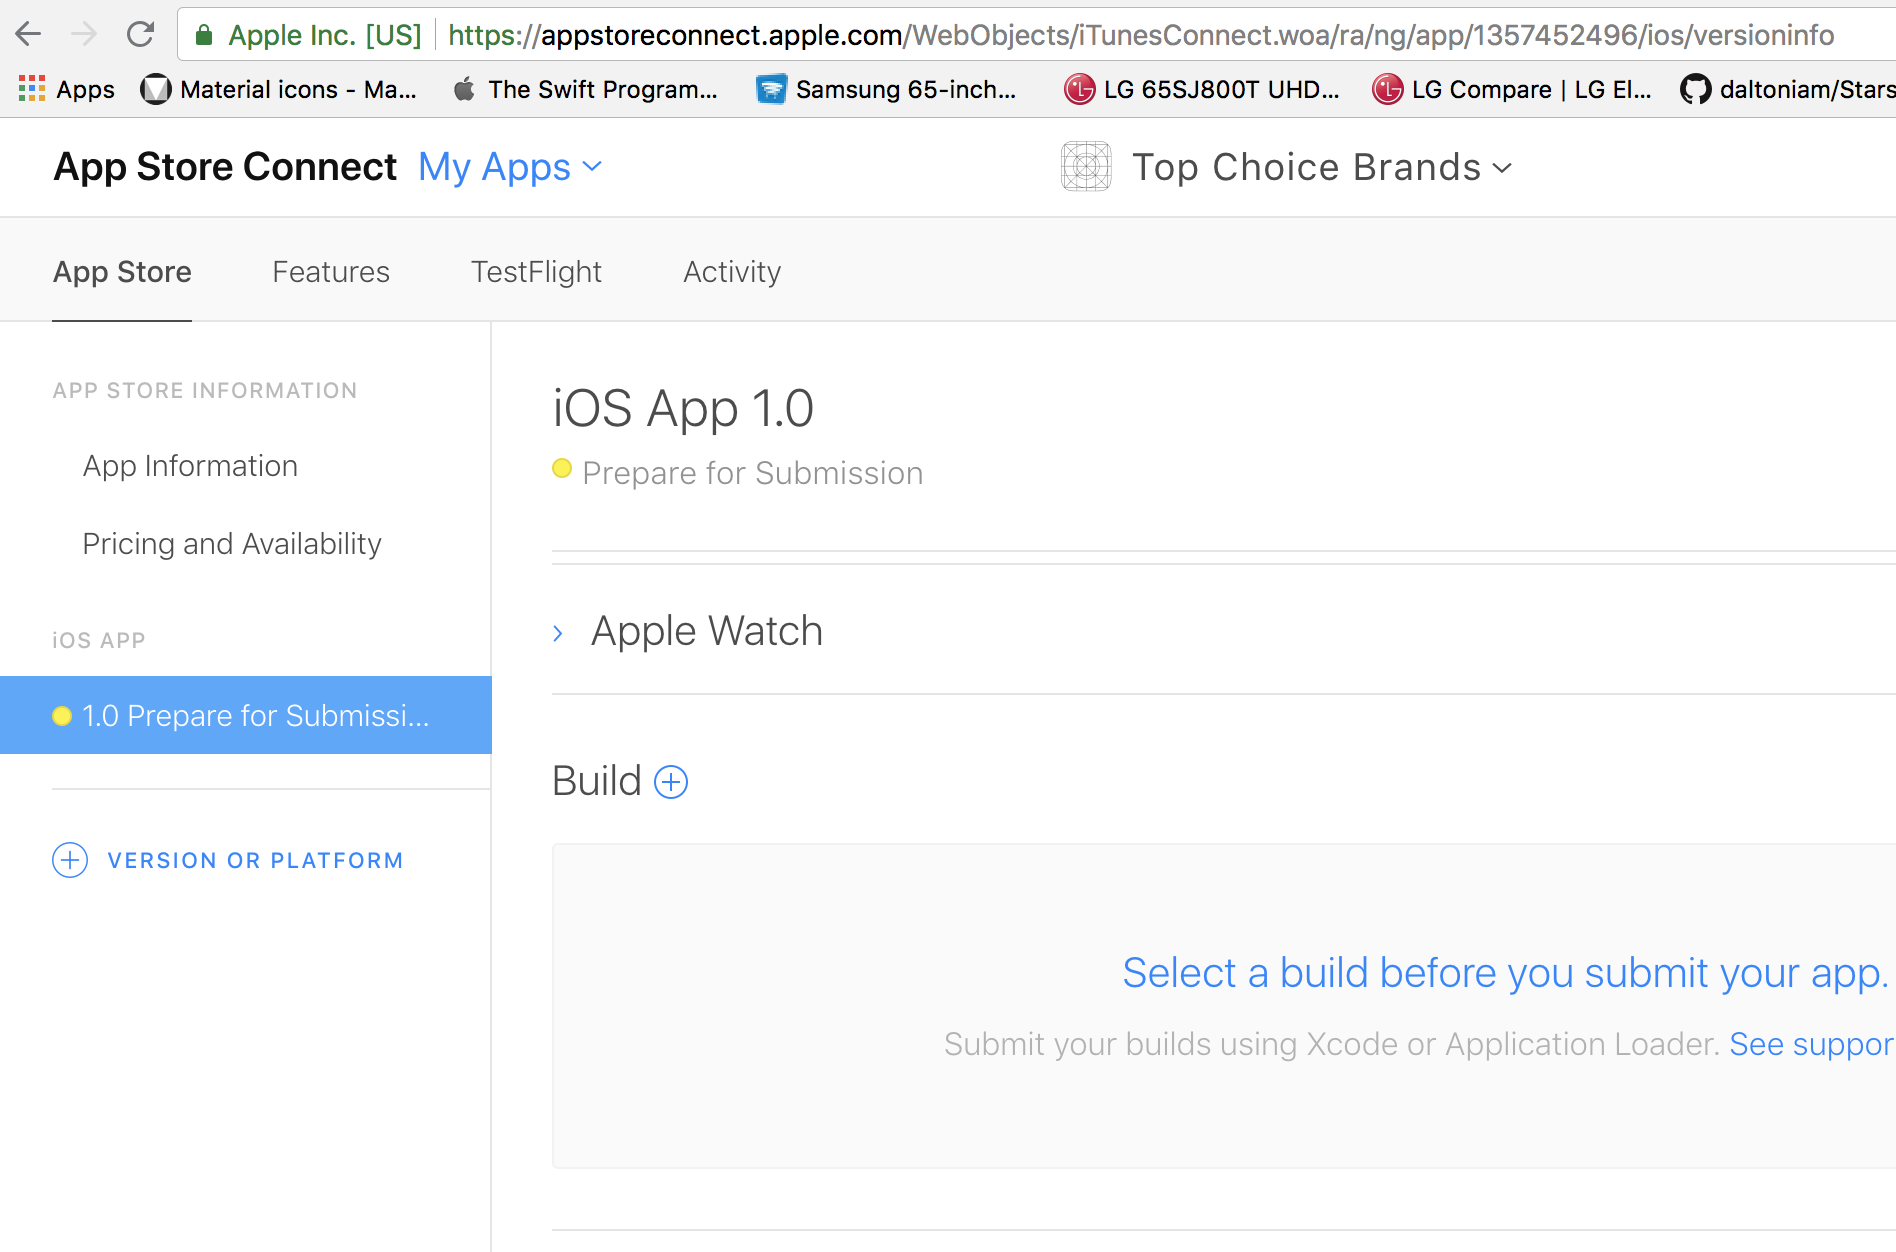Expand the Apple Watch section chevron
This screenshot has width=1896, height=1252.
[558, 633]
